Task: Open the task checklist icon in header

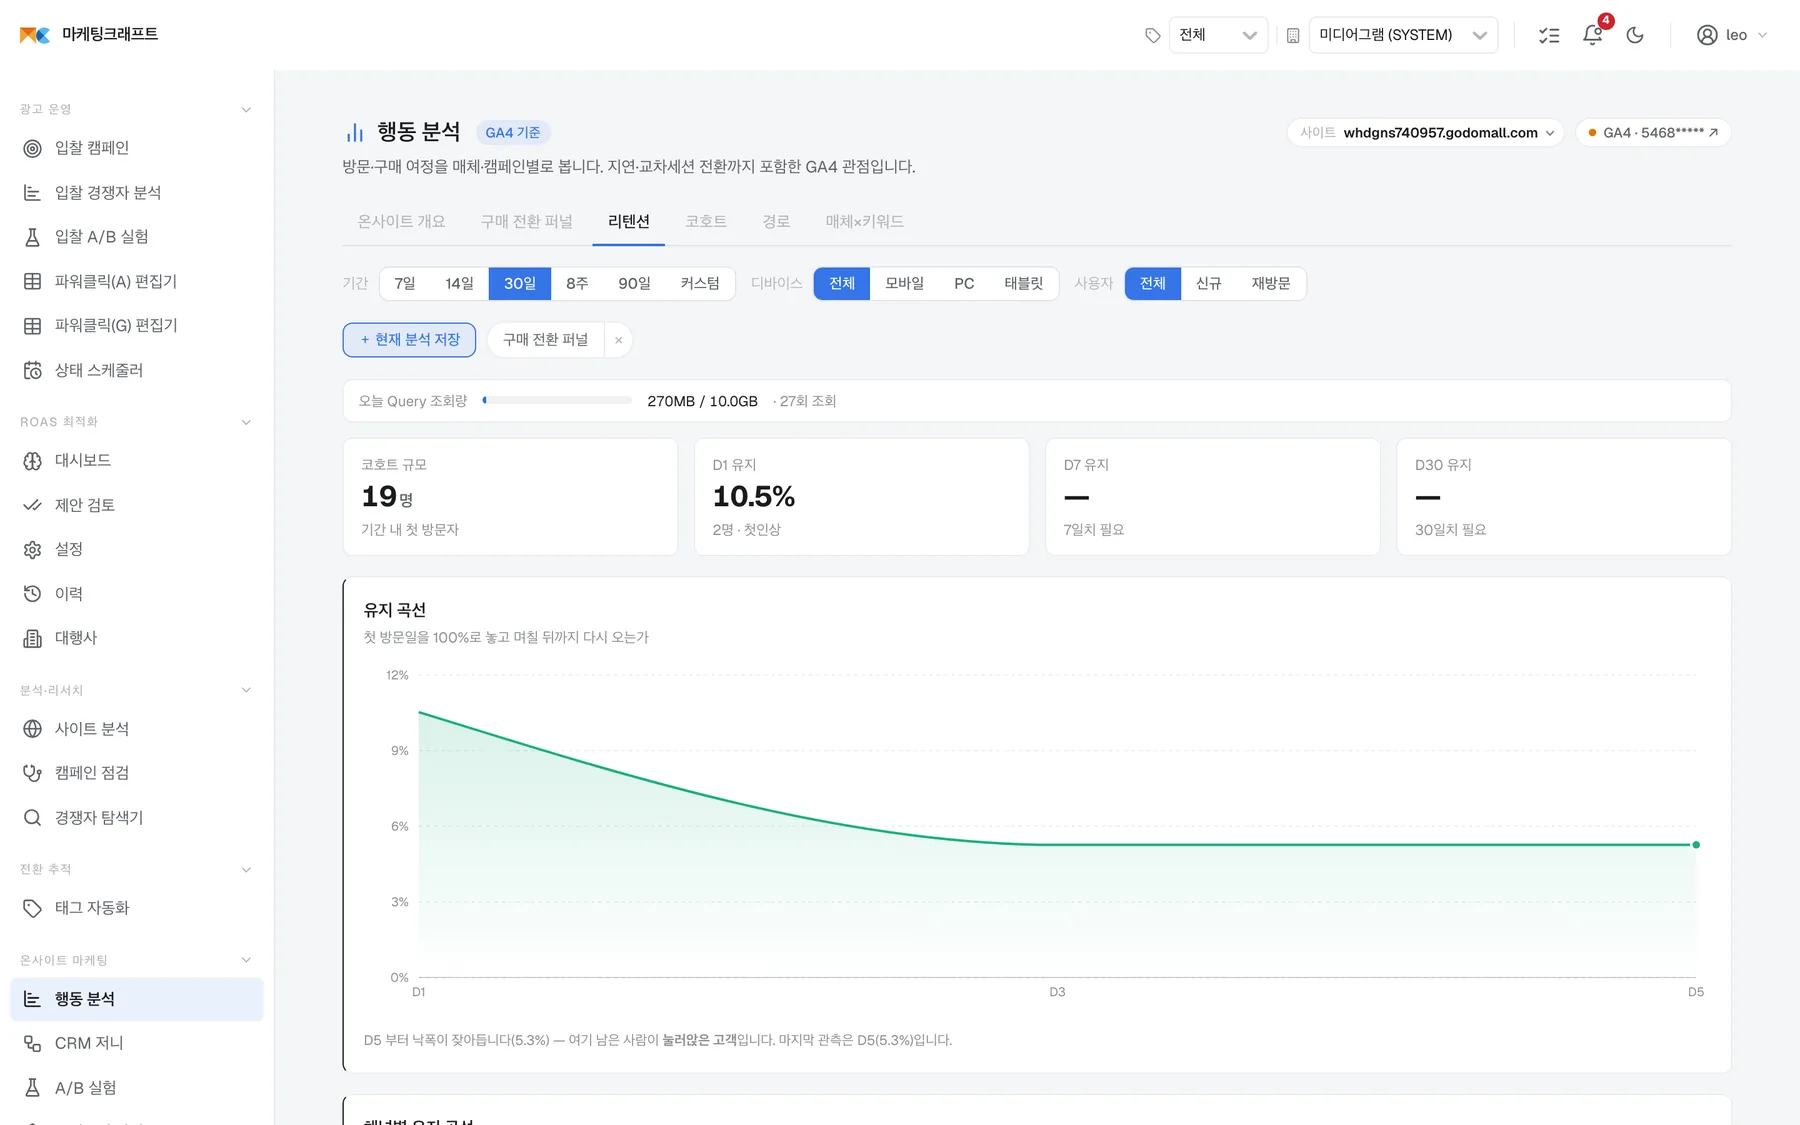Action: 1549,35
